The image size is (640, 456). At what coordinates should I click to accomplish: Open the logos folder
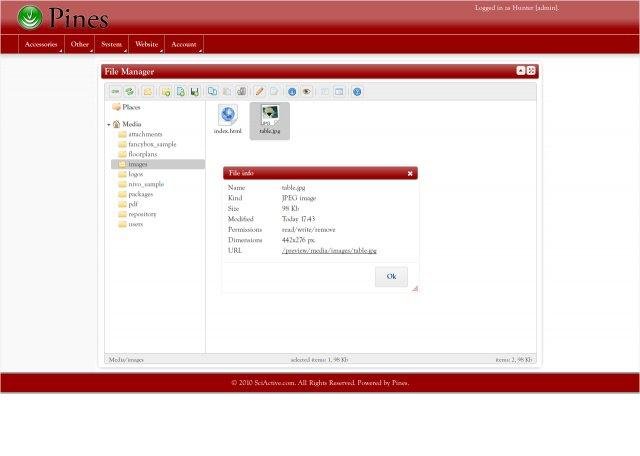click(131, 174)
